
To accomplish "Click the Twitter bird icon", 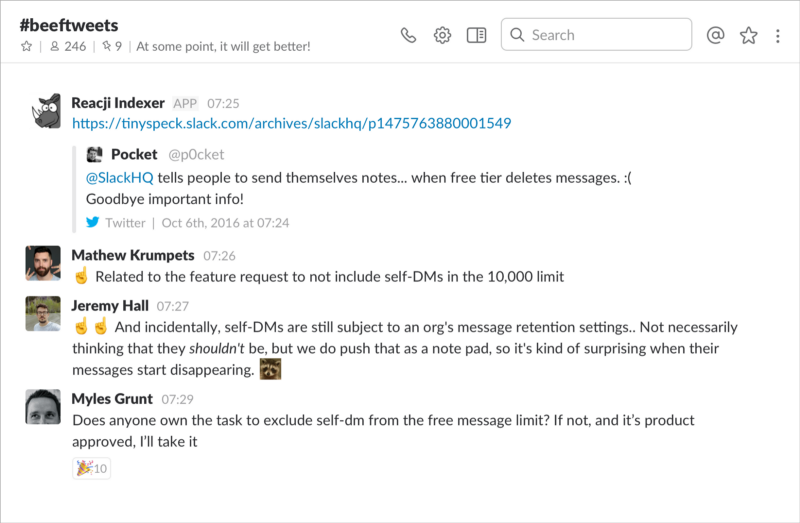I will (92, 222).
